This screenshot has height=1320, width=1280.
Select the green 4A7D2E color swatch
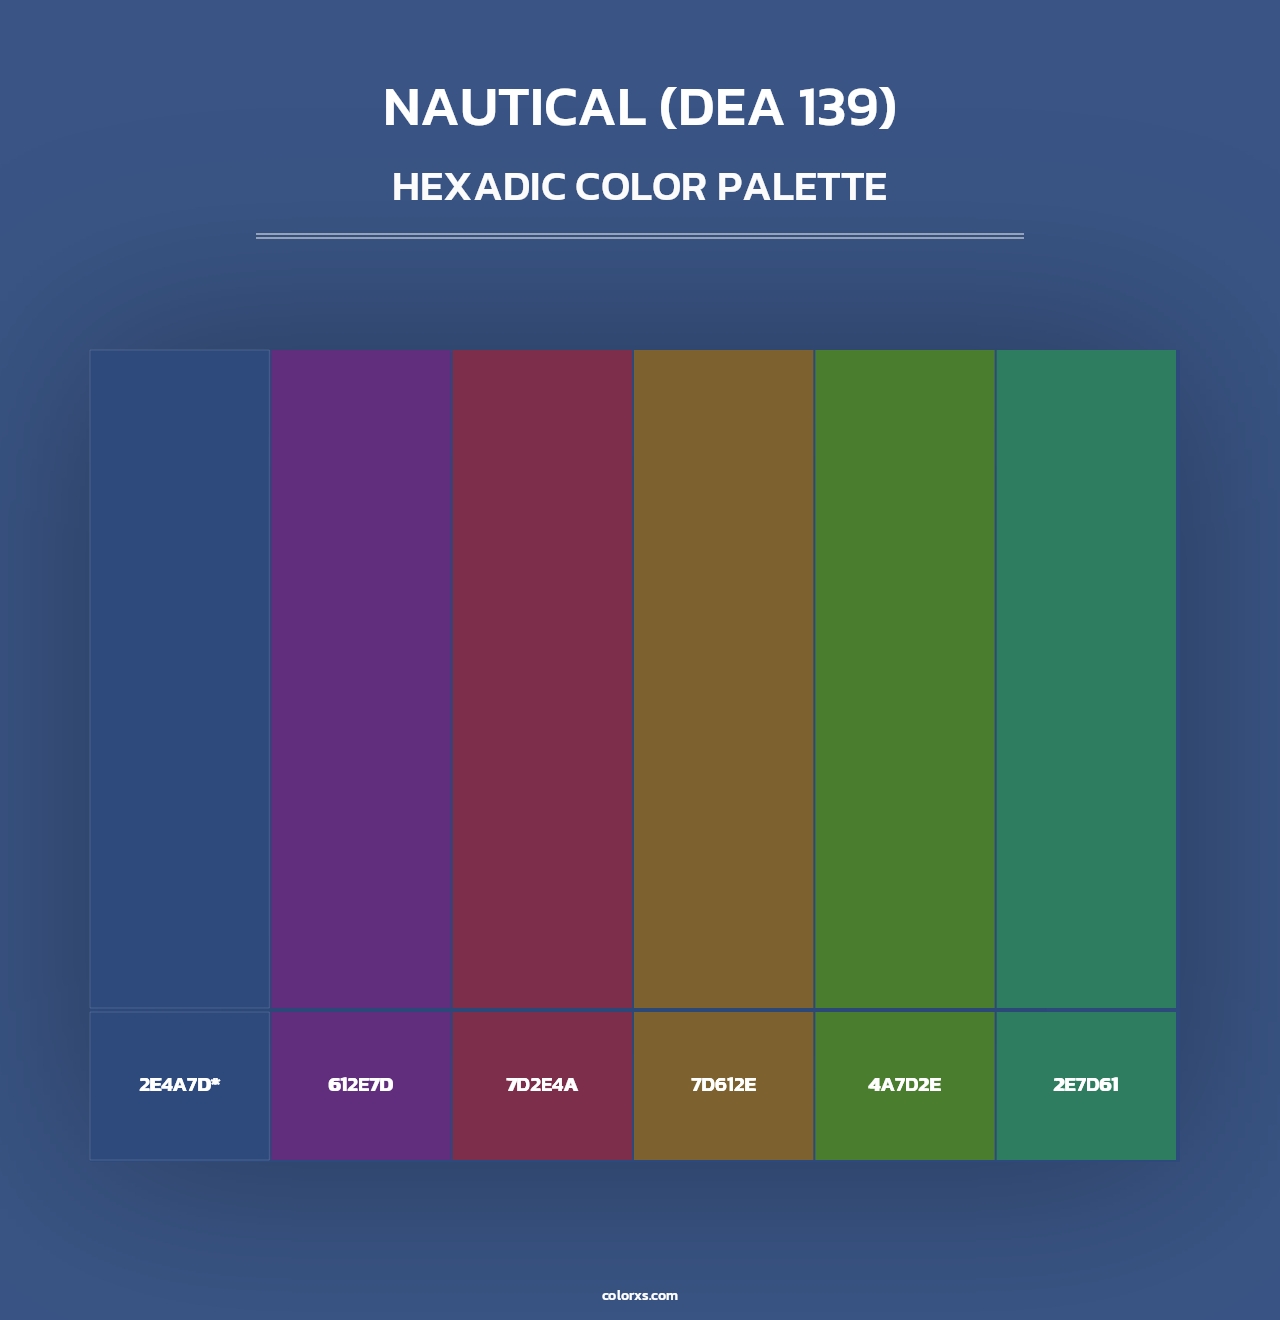905,680
